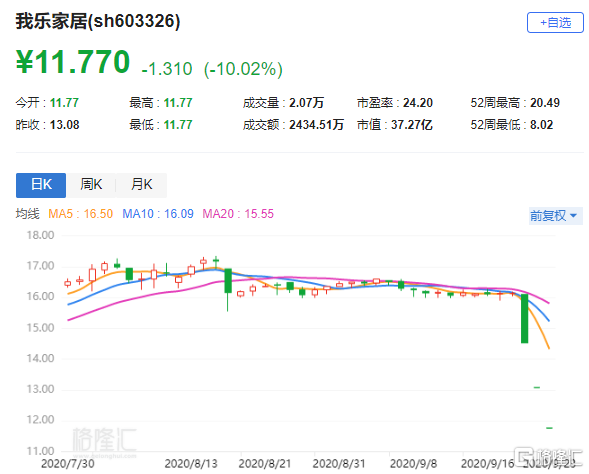Click the percent change (-10.02%)
The image size is (589, 474).
[x=243, y=69]
